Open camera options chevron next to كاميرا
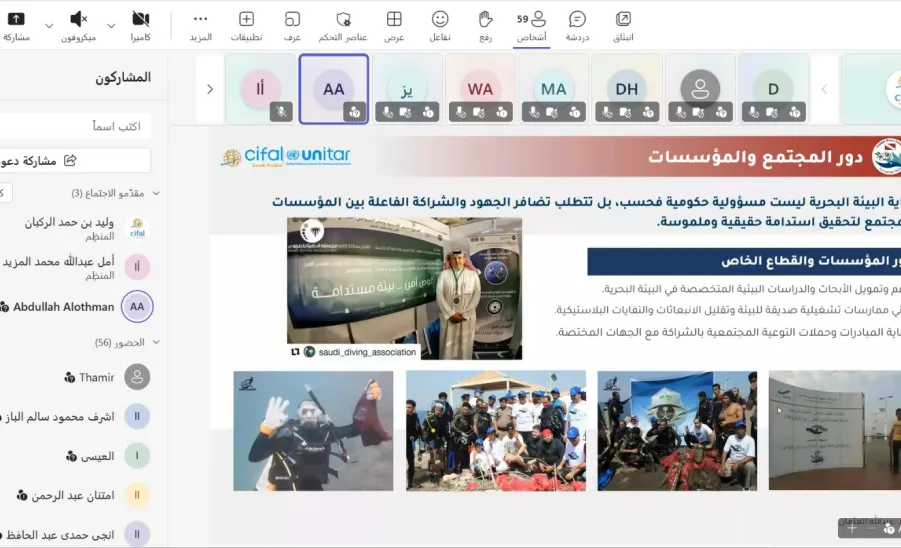Image resolution: width=901 pixels, height=548 pixels. click(x=111, y=26)
